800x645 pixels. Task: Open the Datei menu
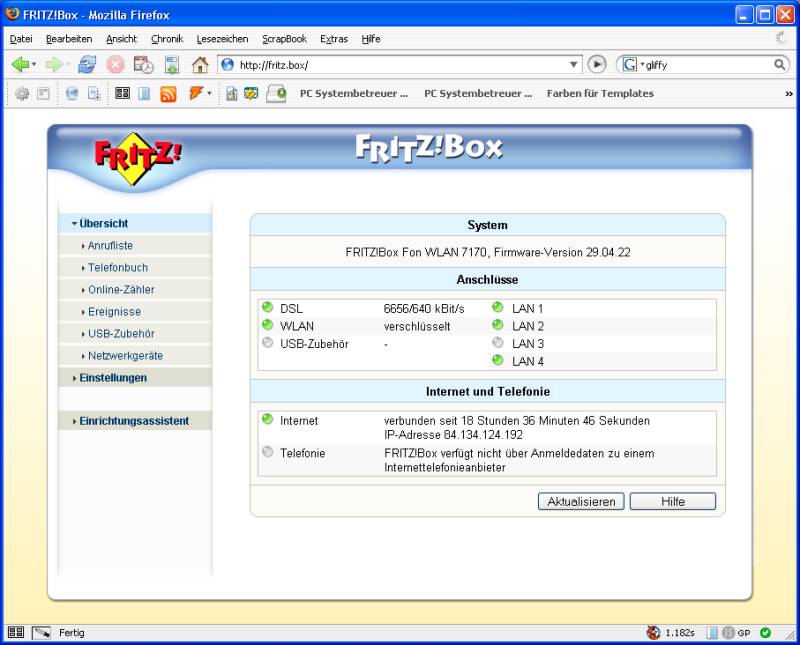[21, 39]
